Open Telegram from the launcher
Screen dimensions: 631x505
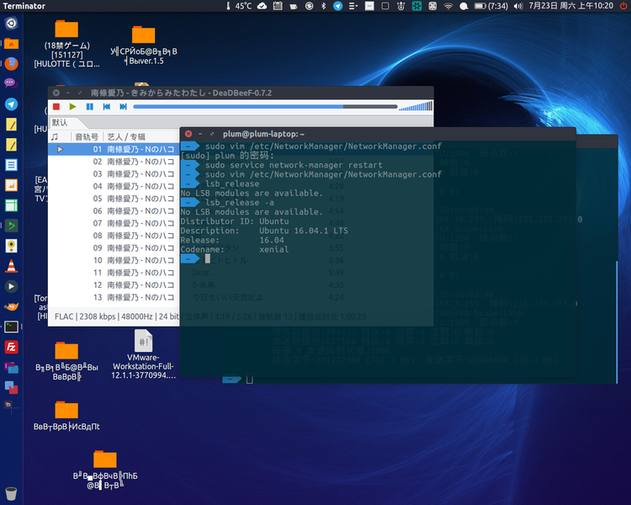11,104
